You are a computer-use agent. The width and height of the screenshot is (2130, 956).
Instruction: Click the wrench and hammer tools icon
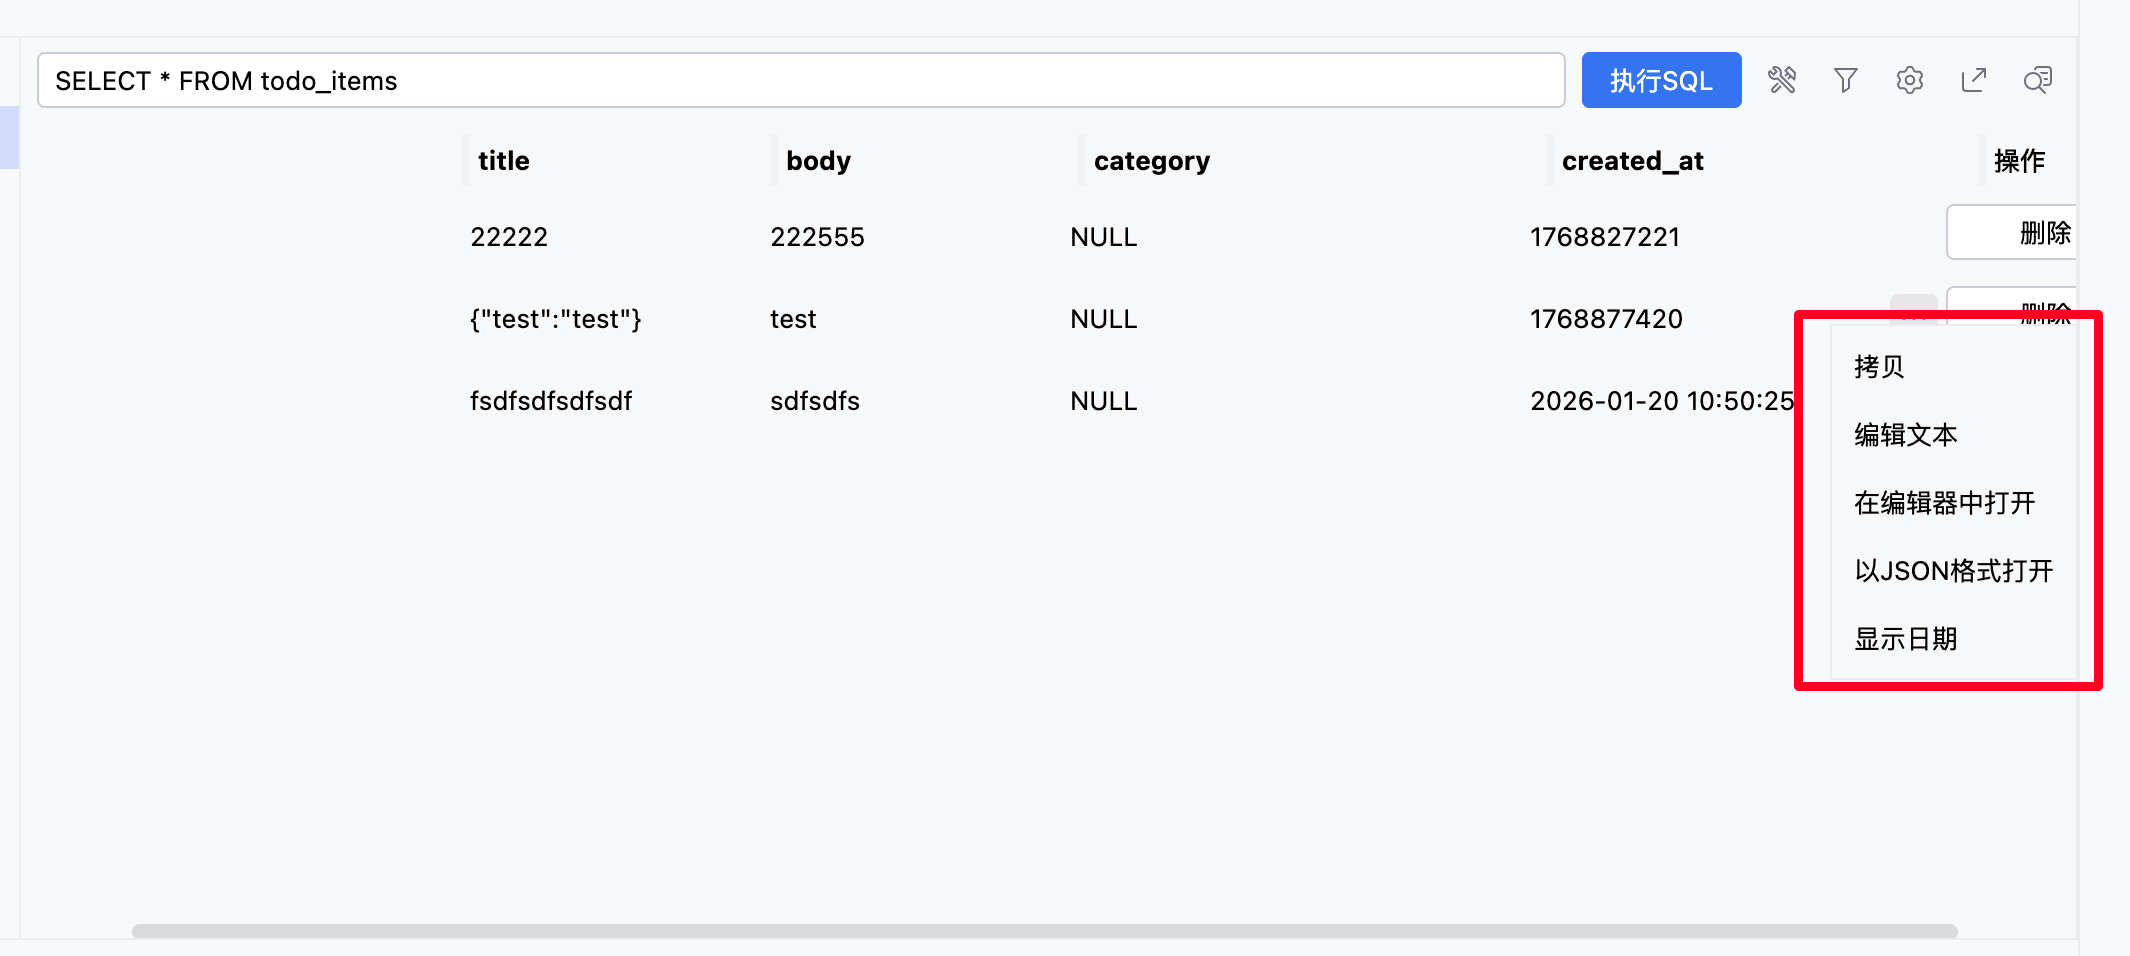pyautogui.click(x=1782, y=80)
